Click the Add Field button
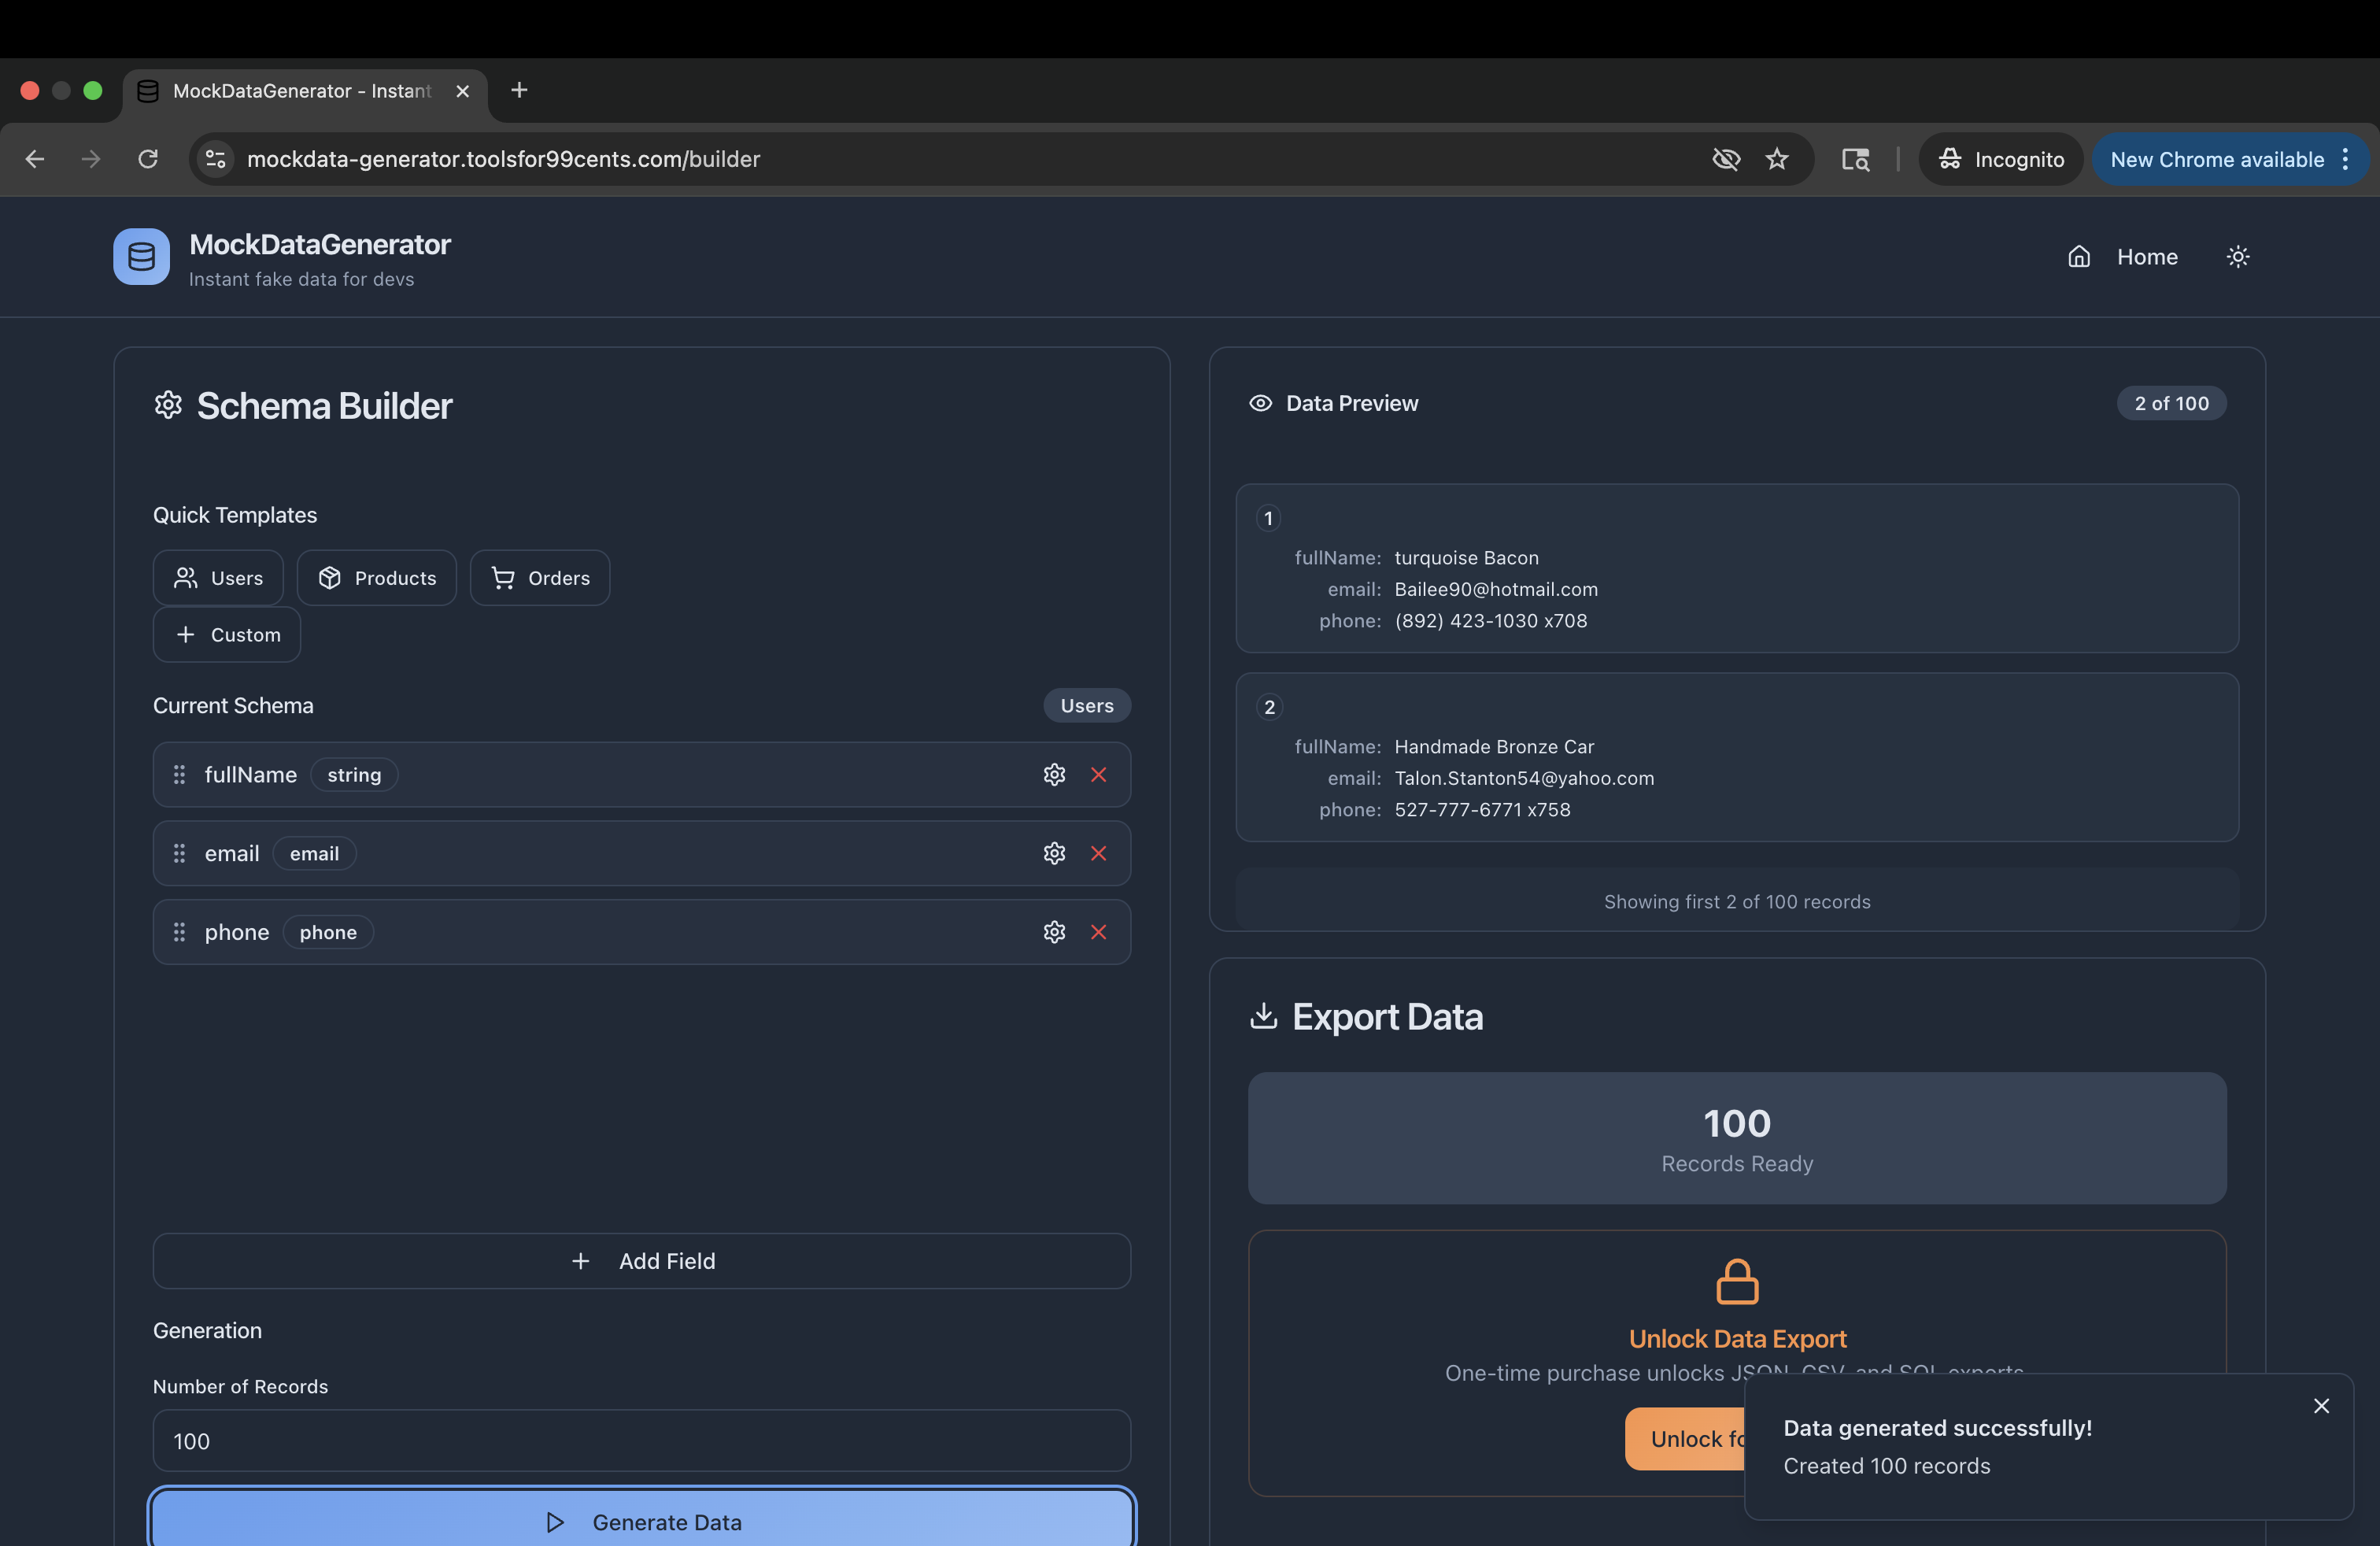This screenshot has height=1546, width=2380. [642, 1261]
